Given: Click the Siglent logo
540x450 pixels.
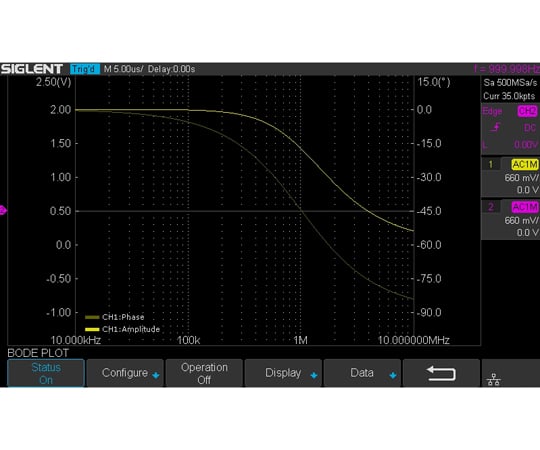Looking at the screenshot, I should (x=32, y=69).
